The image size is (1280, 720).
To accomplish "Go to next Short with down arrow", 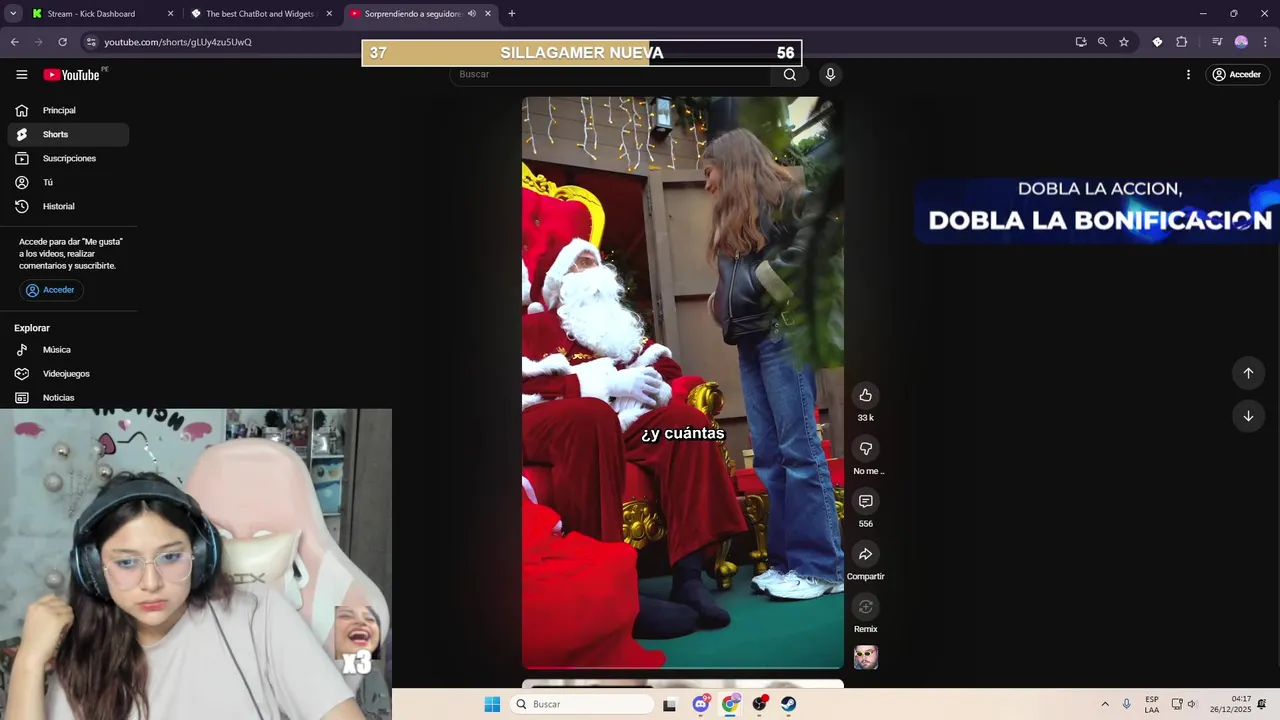I will 1248,416.
